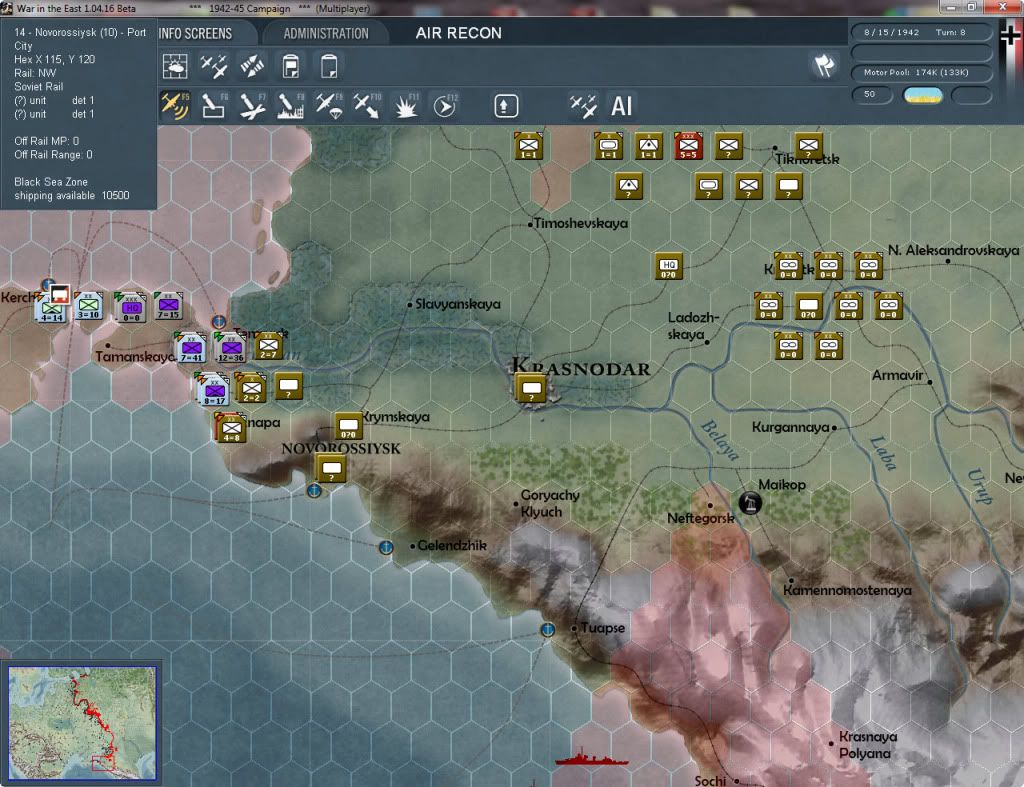Image resolution: width=1024 pixels, height=787 pixels.
Task: Select the 0?0 unit beside Krymskaya
Action: 348,426
